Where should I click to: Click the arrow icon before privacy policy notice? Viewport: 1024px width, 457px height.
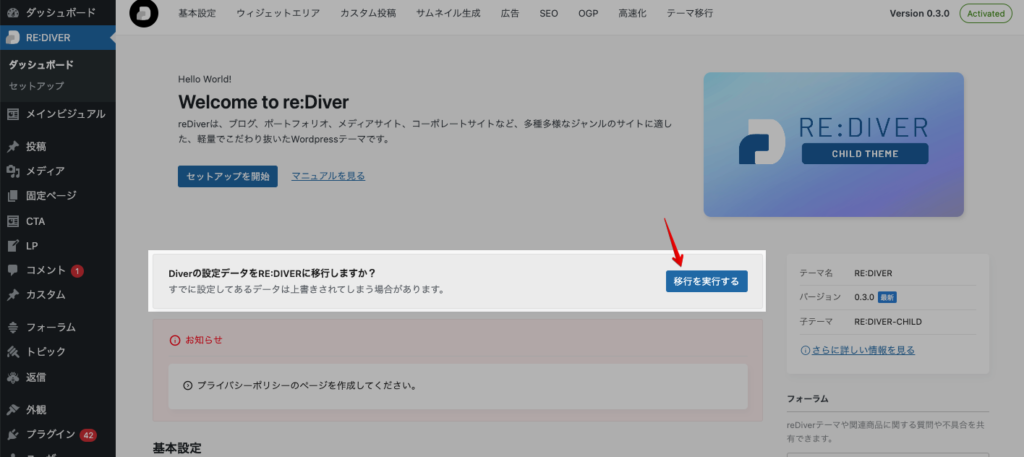pyautogui.click(x=188, y=386)
